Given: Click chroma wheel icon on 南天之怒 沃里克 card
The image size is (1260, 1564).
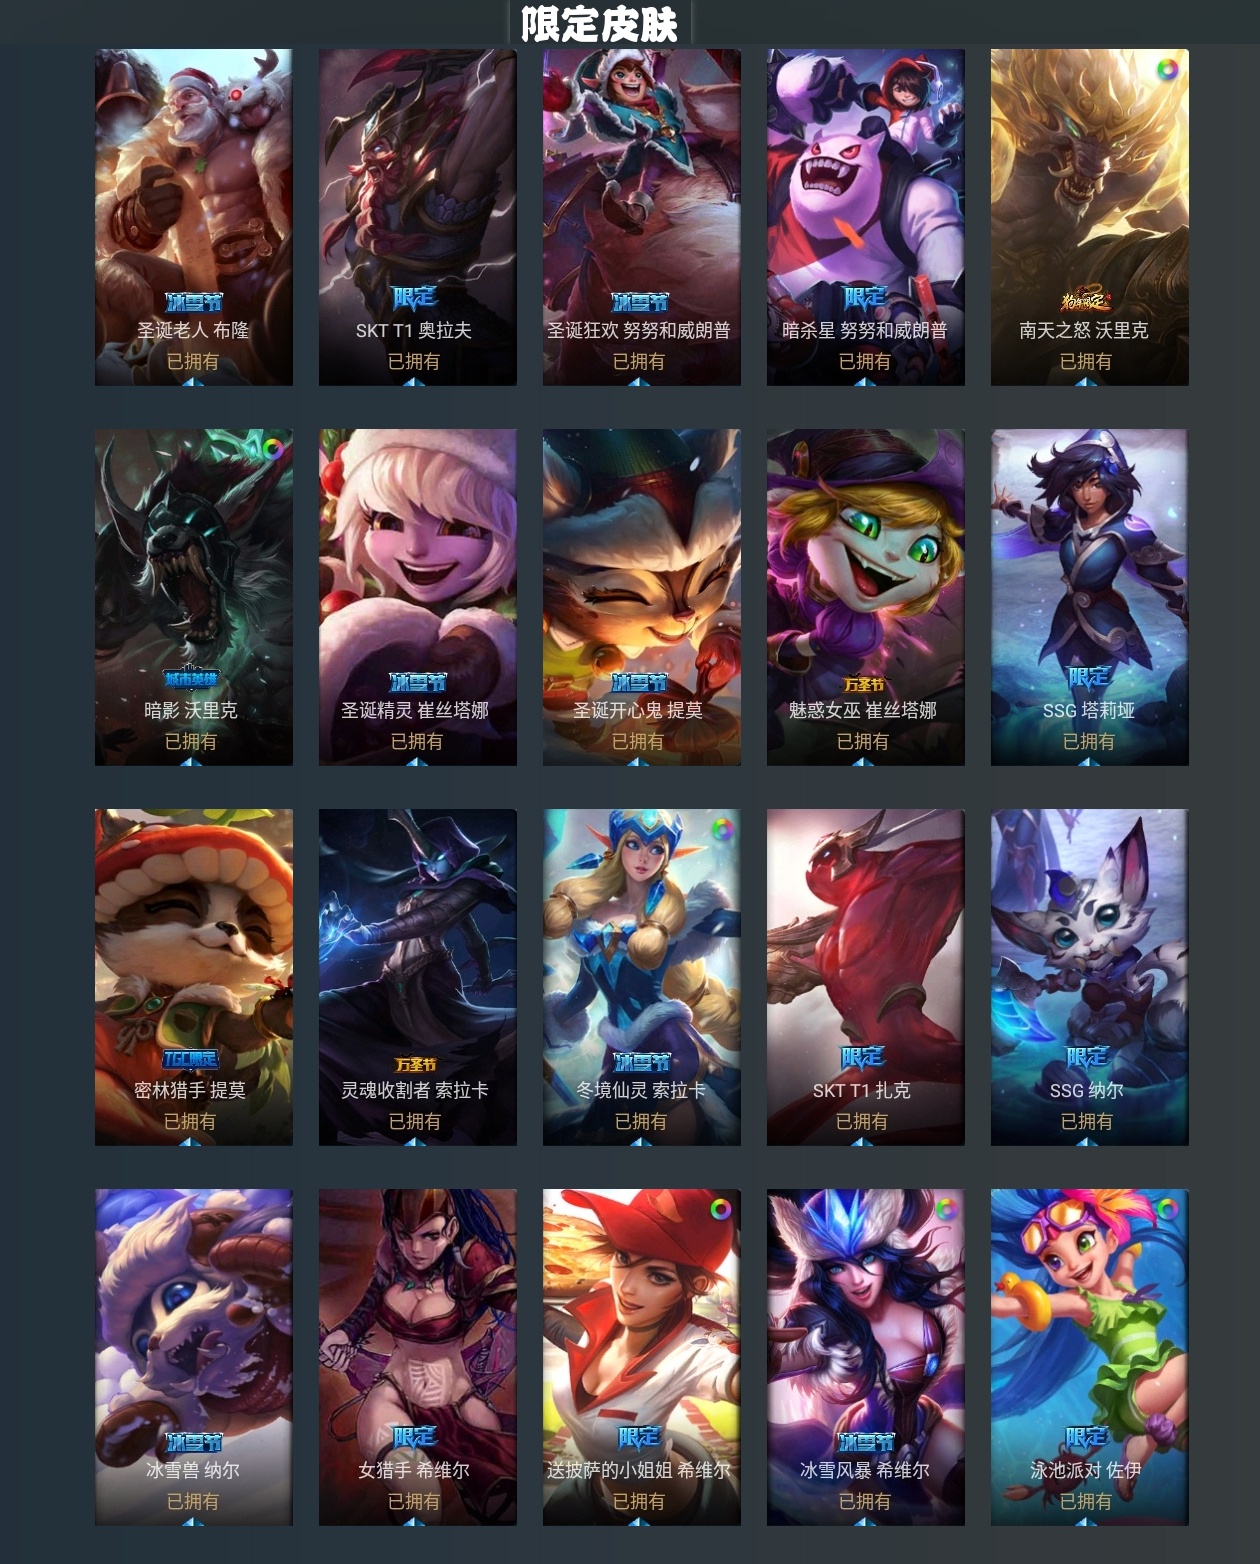Looking at the screenshot, I should coord(1167,70).
